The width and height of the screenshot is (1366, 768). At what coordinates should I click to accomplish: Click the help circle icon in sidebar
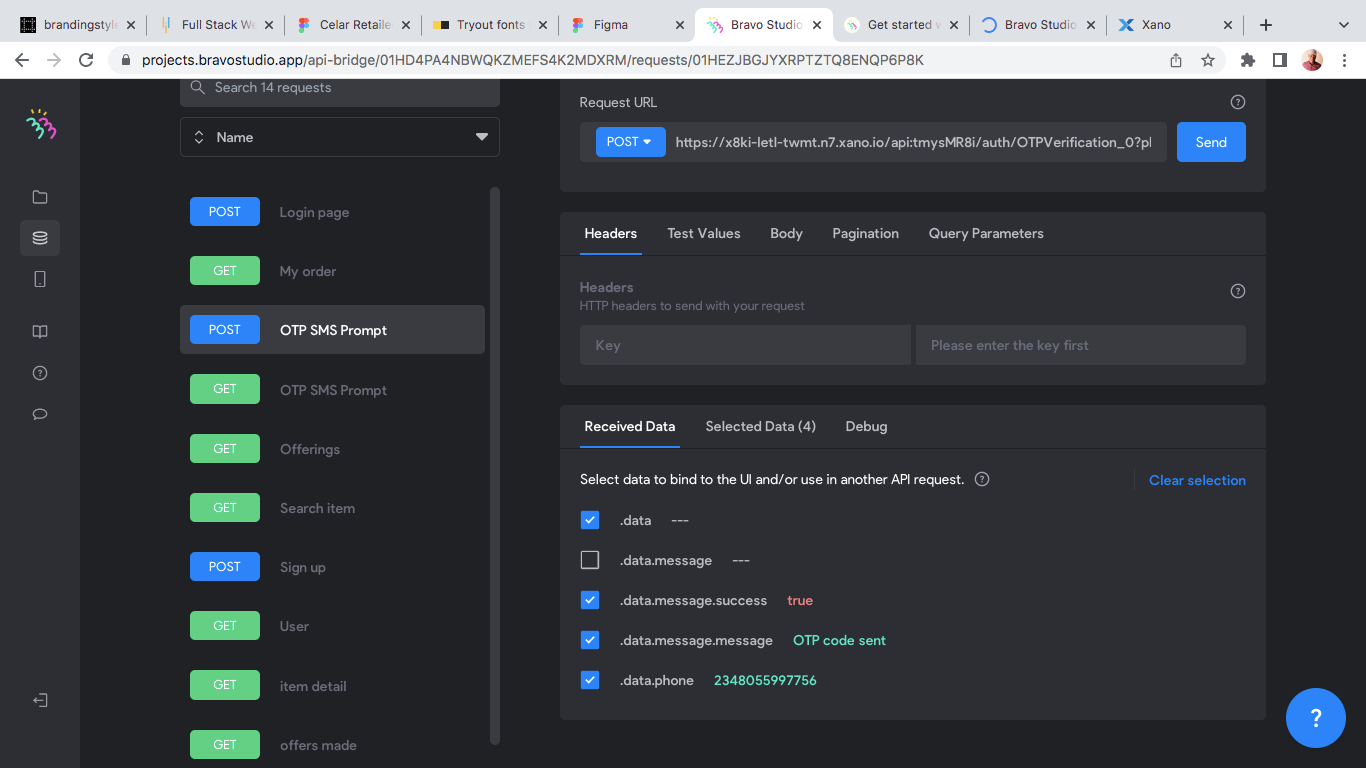(40, 373)
